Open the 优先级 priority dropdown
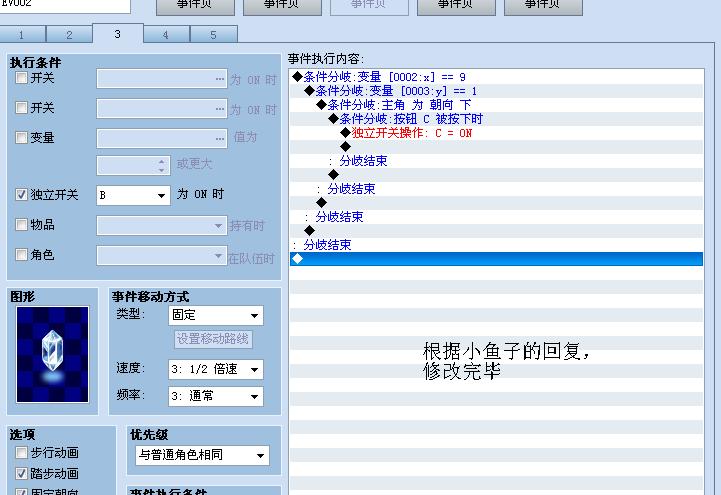Viewport: 721px width, 495px height. [x=202, y=455]
